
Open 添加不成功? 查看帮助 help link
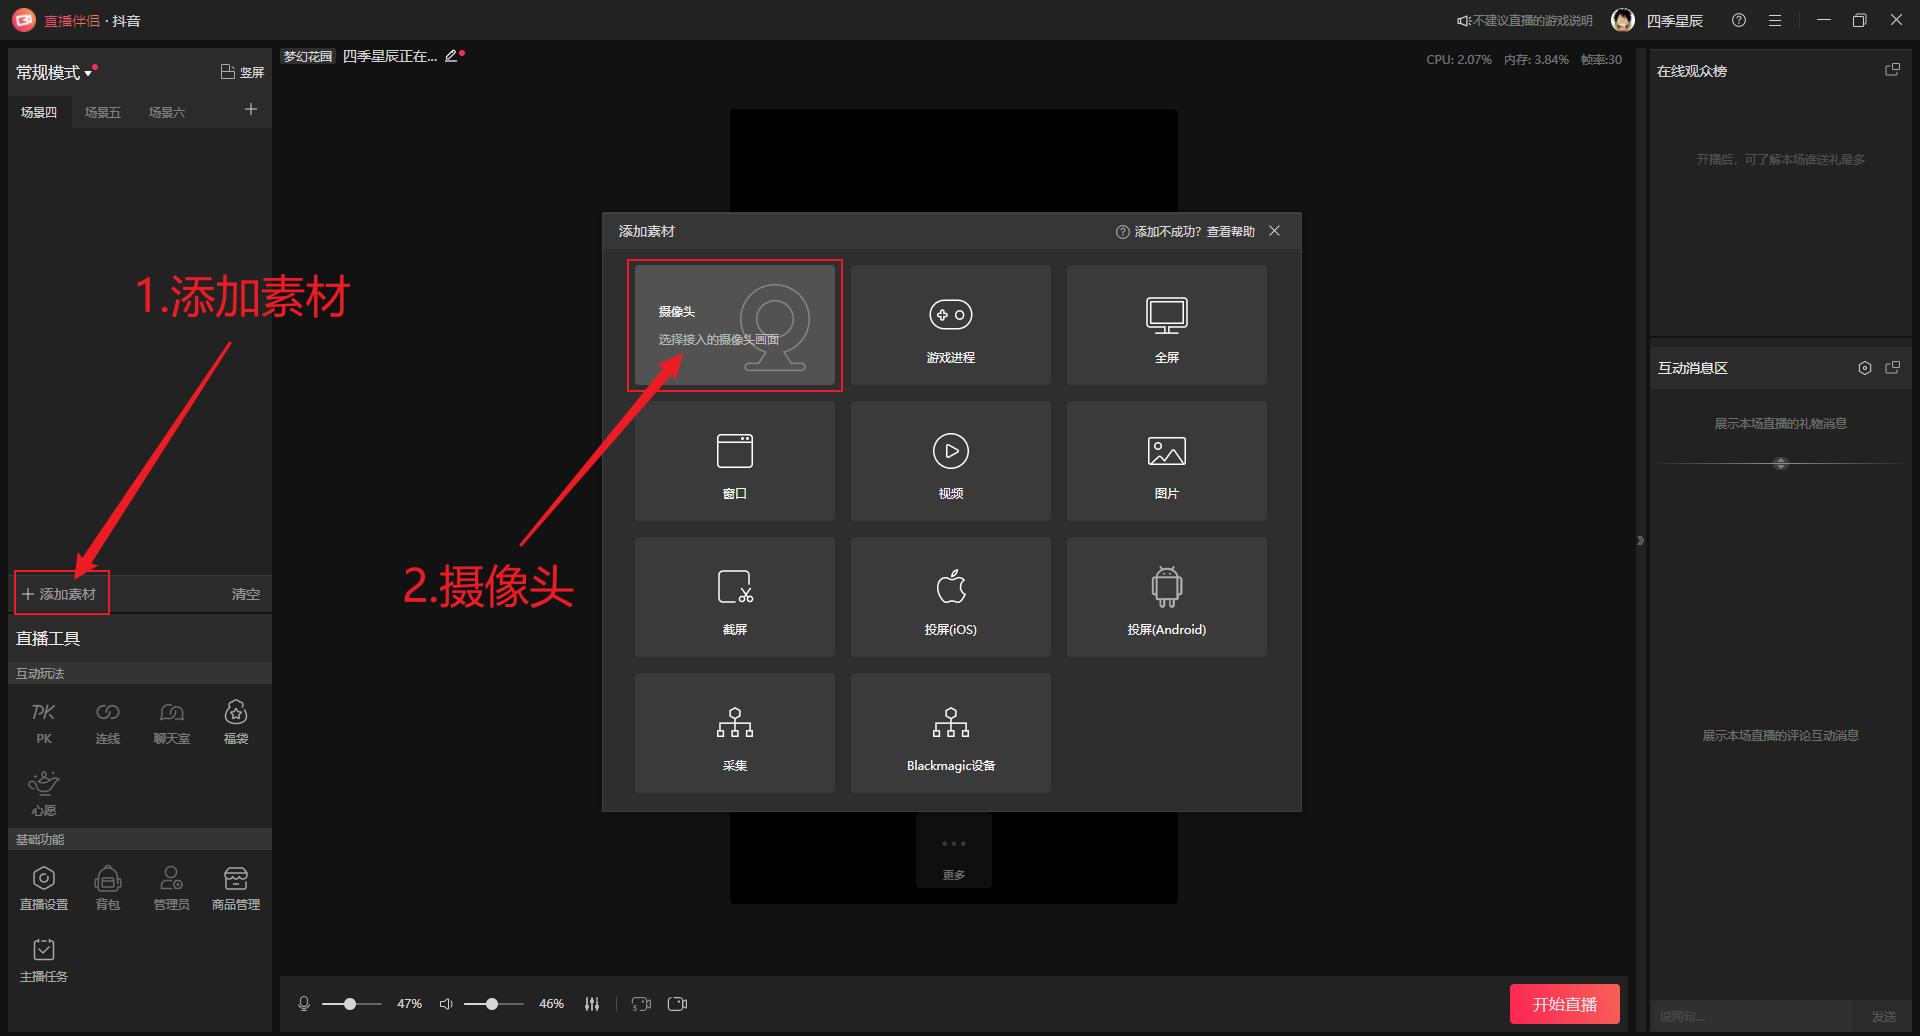[x=1185, y=231]
